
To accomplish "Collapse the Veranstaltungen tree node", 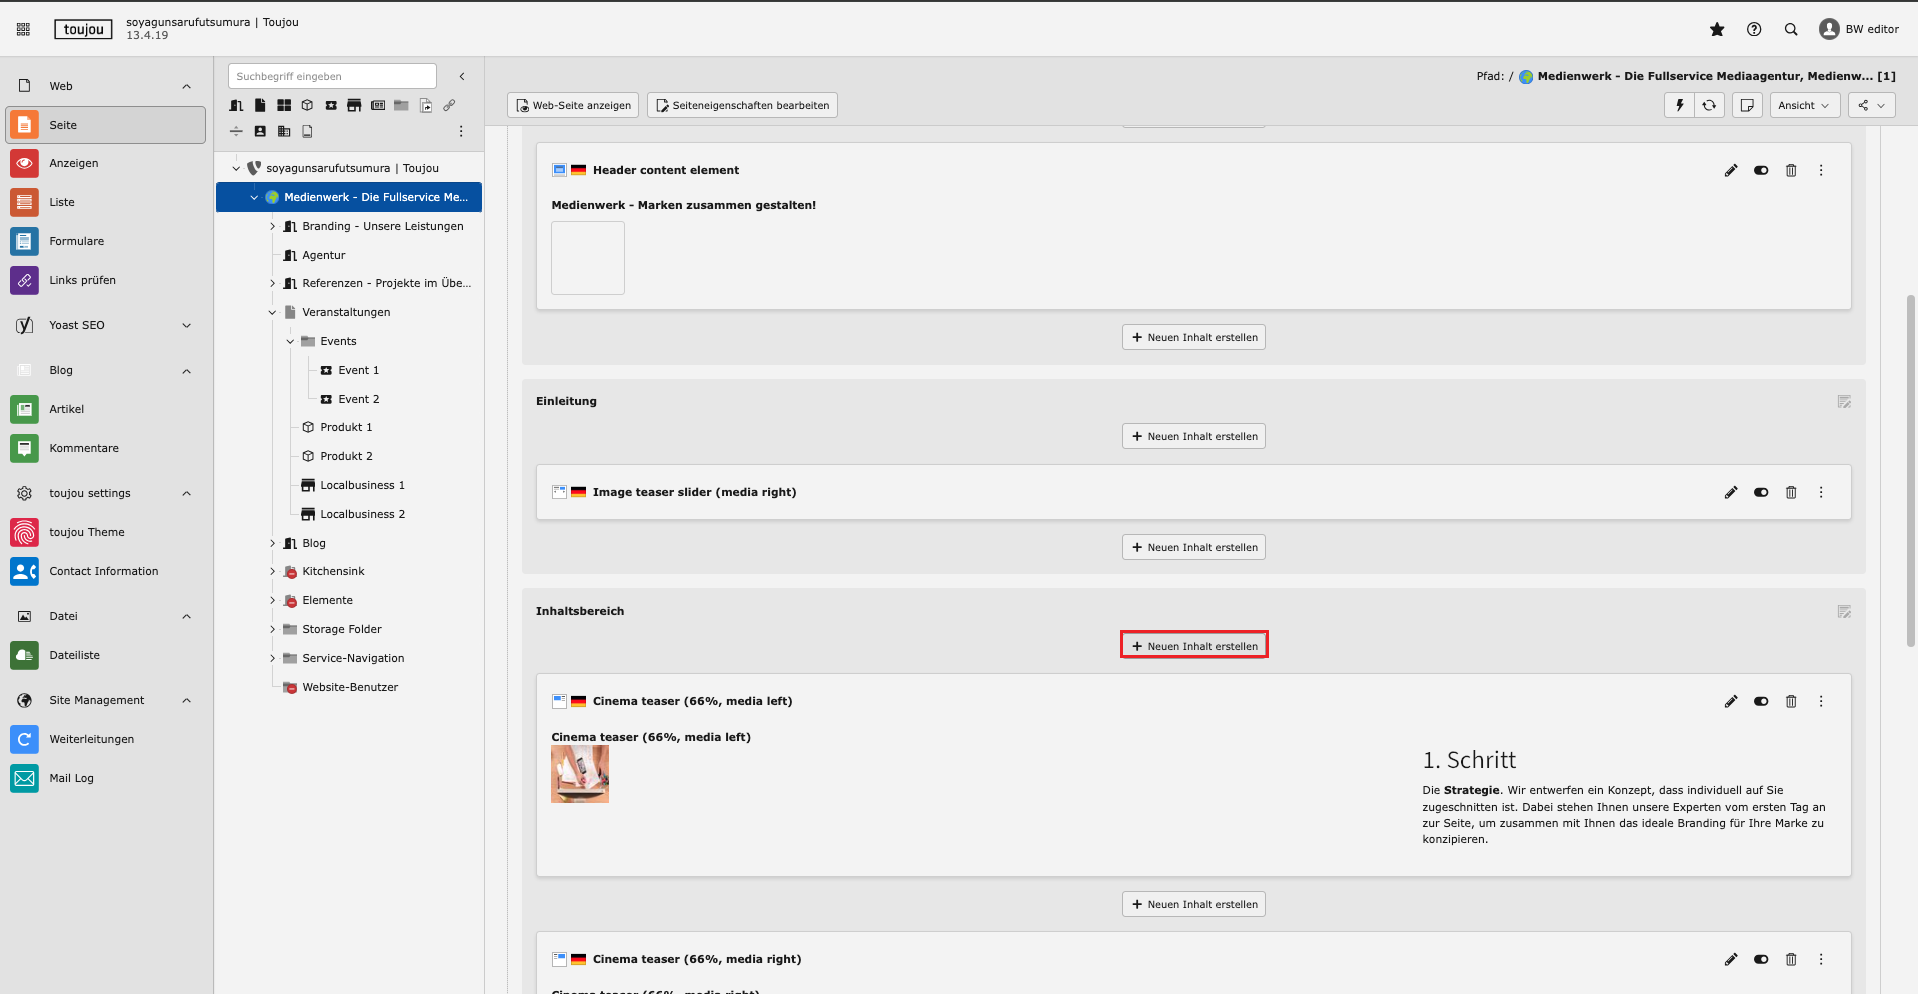I will pyautogui.click(x=272, y=313).
